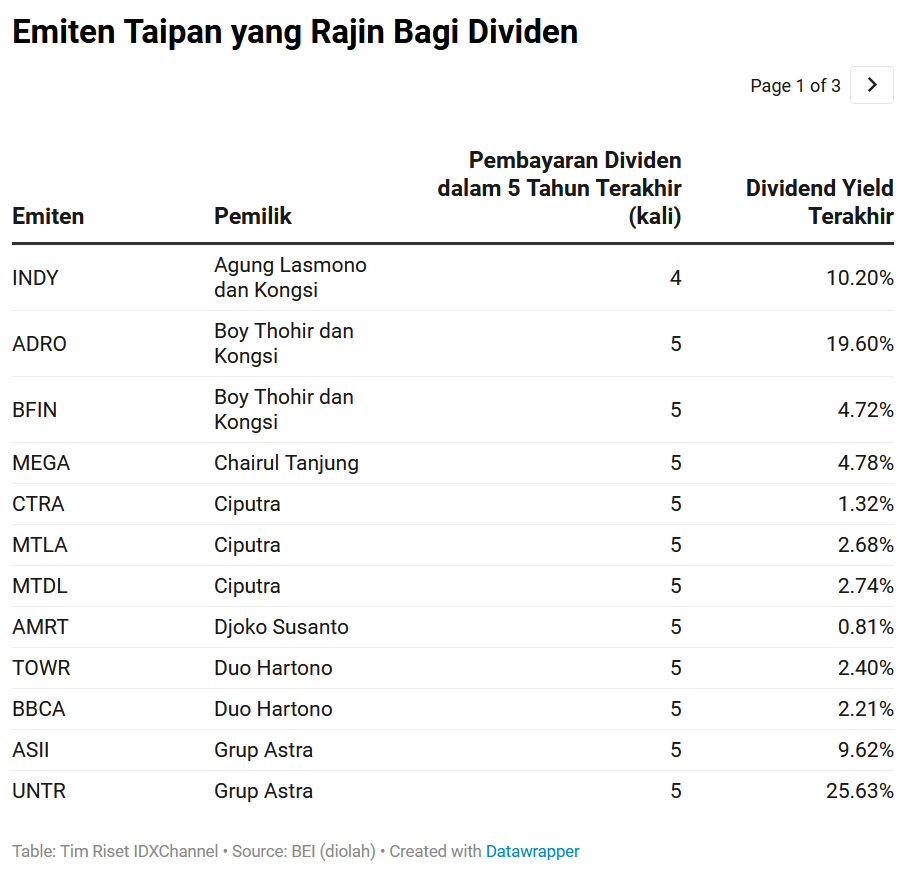Sort by Pemilik column header
Viewport: 904px width, 871px height.
coord(253,216)
